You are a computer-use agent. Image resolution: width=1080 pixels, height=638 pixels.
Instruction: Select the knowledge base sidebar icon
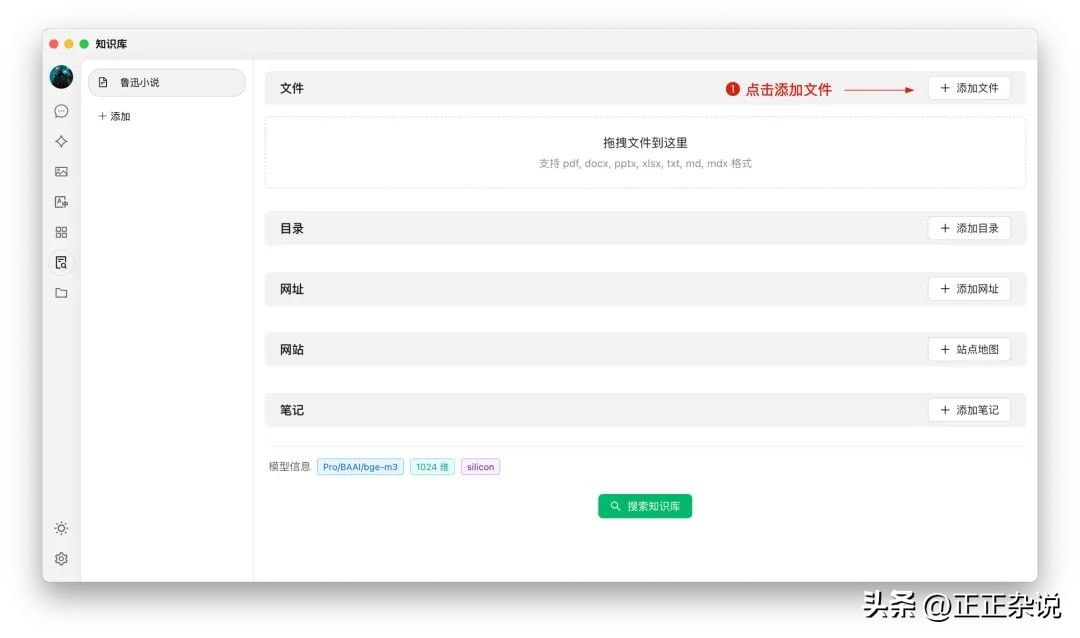click(x=61, y=263)
